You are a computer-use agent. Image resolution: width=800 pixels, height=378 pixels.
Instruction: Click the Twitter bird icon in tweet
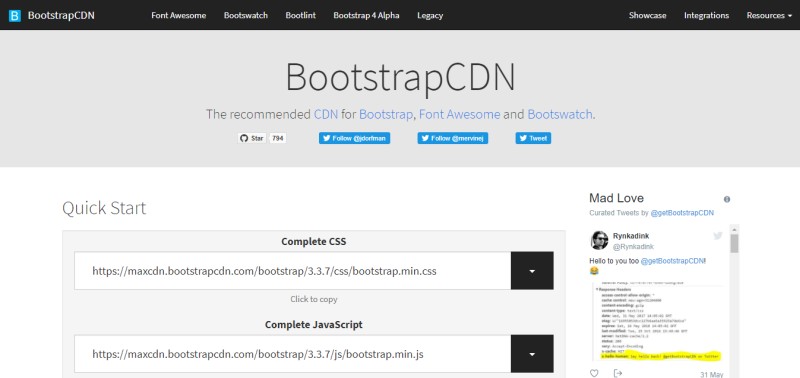pyautogui.click(x=718, y=236)
